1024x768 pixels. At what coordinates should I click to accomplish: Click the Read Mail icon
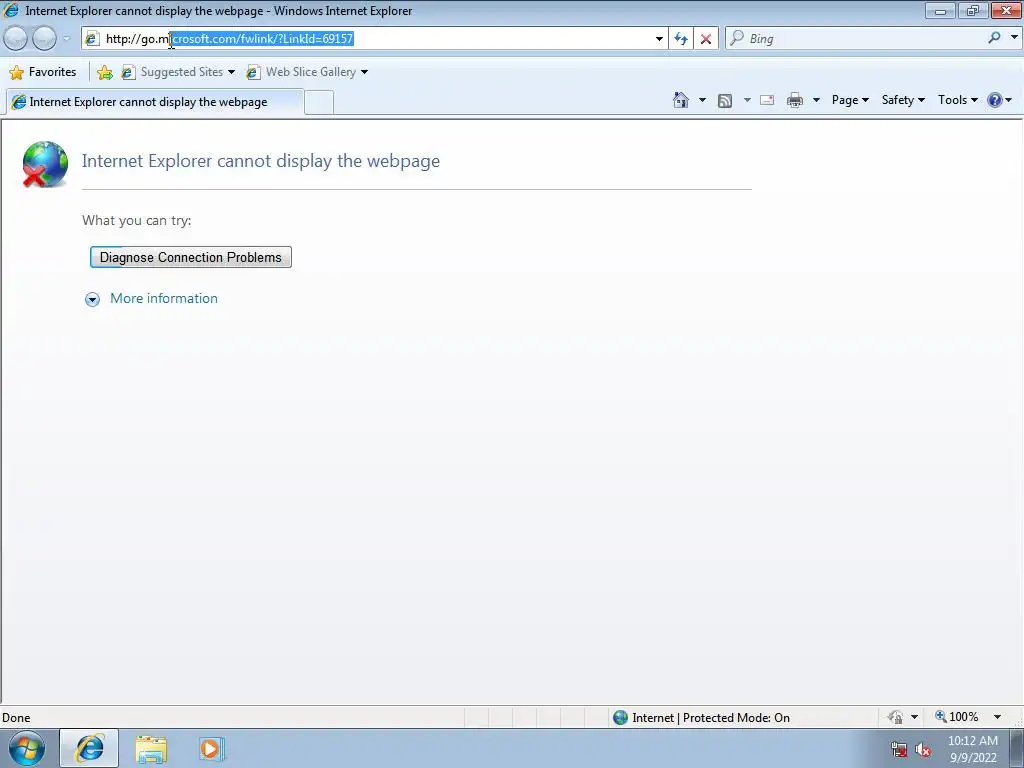tap(767, 101)
